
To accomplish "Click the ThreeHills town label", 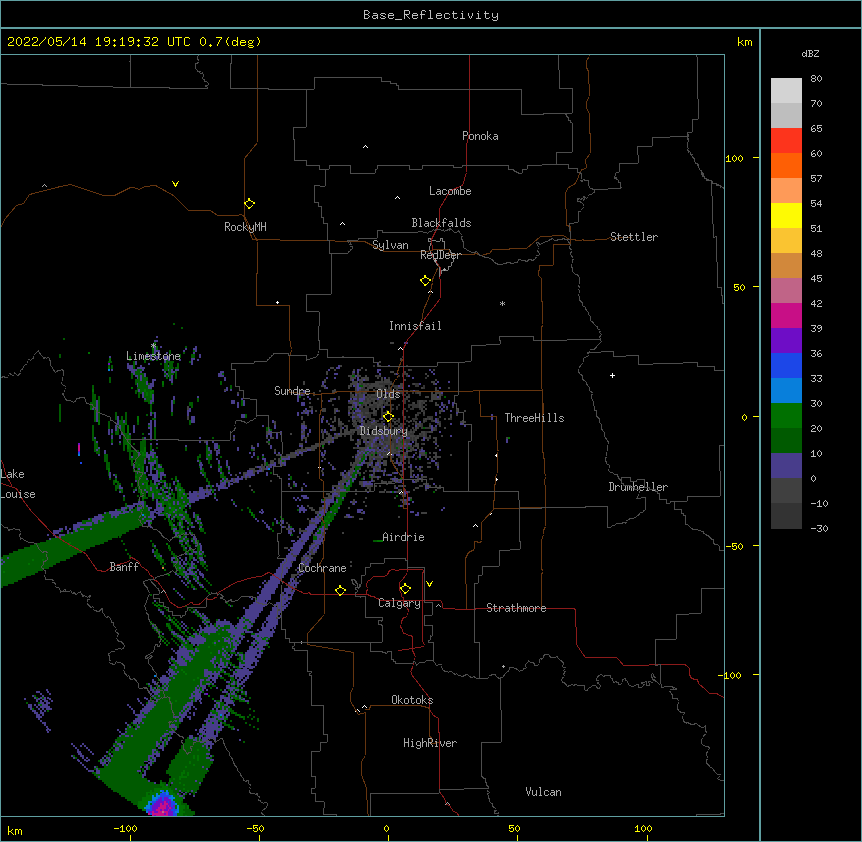I will click(534, 418).
